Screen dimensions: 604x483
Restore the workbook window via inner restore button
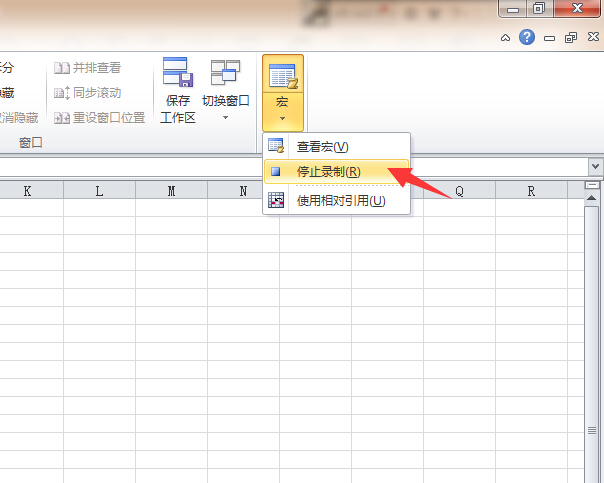coord(571,38)
